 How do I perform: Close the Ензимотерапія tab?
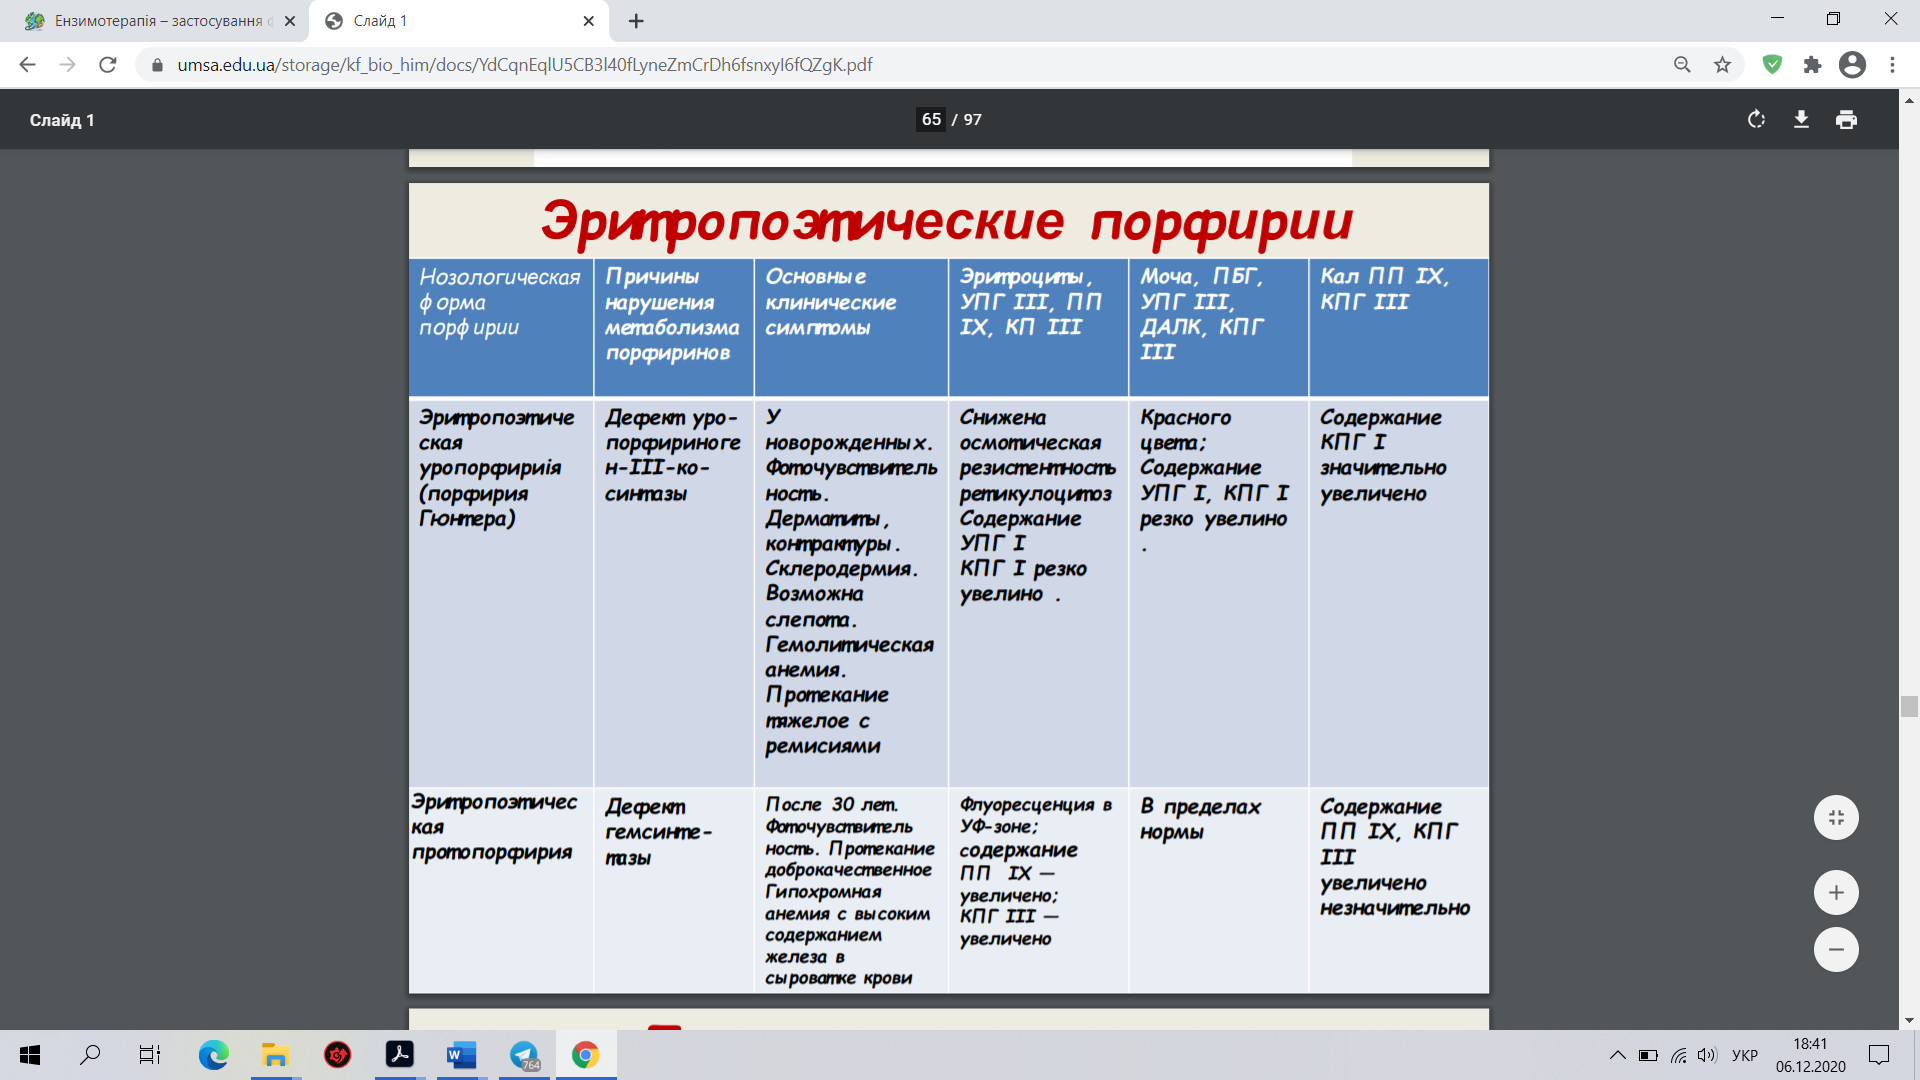click(x=290, y=21)
